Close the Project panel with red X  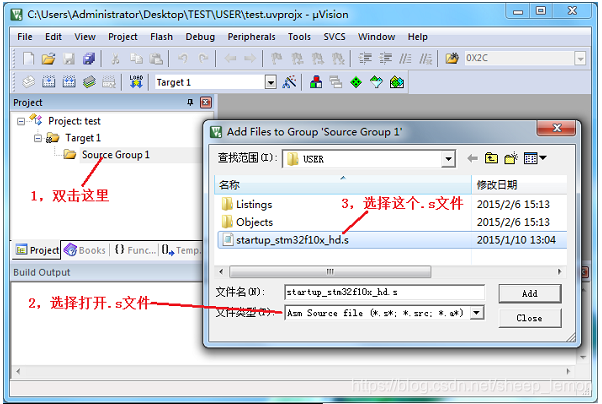[x=206, y=103]
